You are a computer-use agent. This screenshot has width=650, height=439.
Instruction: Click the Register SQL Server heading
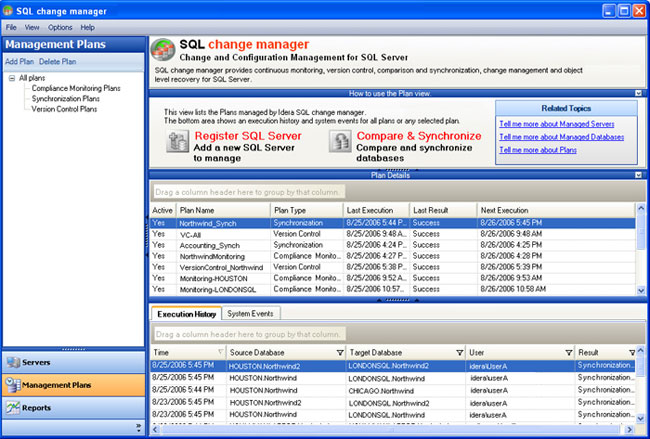click(248, 136)
